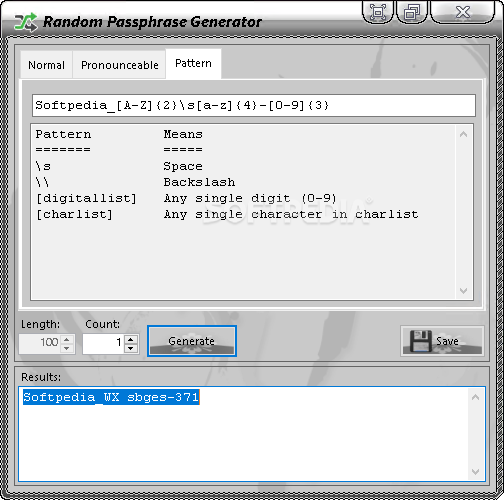This screenshot has height=500, width=504.
Task: Click the Results: label
Action: 41,377
